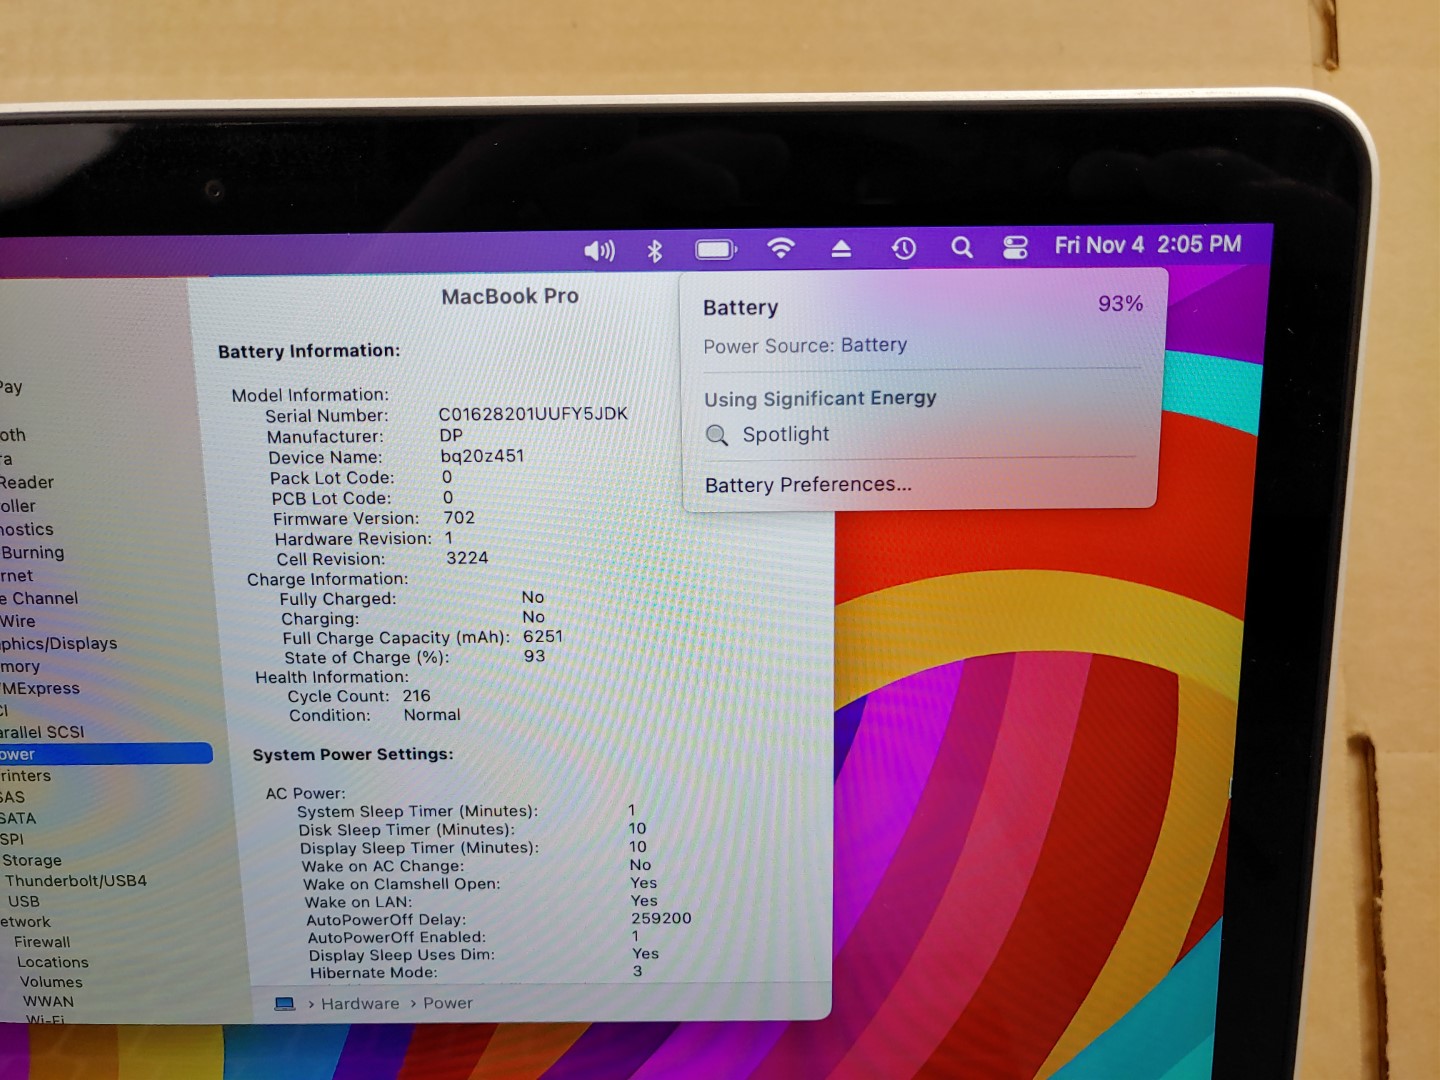Select Hardware in the path bar
This screenshot has height=1080, width=1440.
tap(360, 1003)
